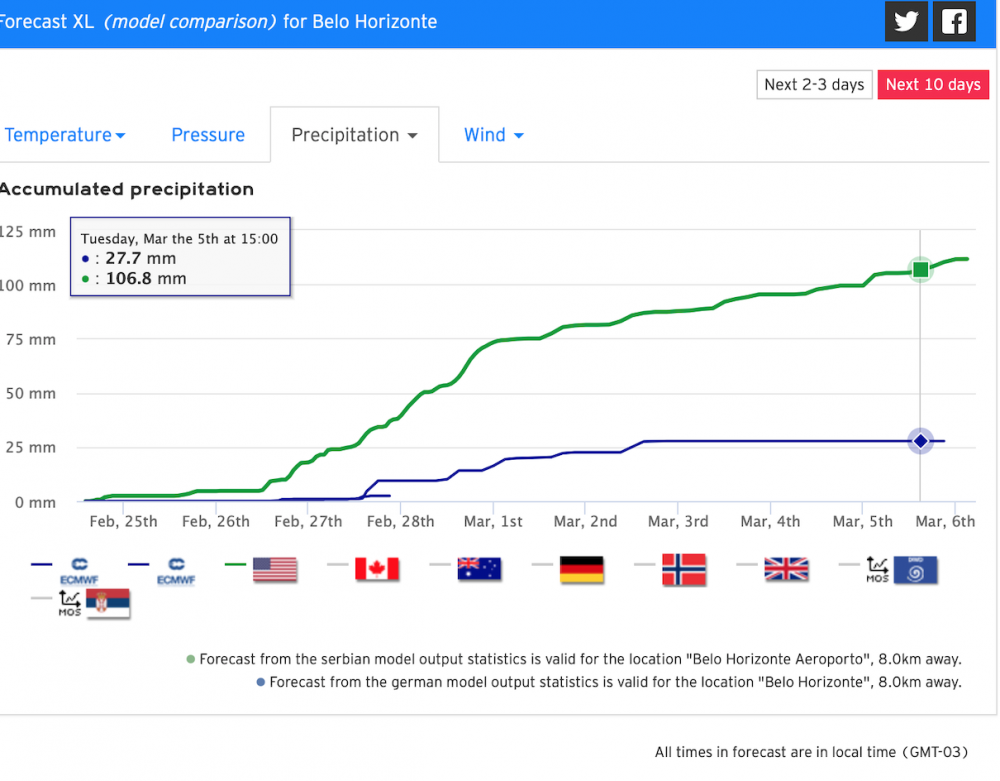Share forecast via the Facebook icon

(954, 22)
